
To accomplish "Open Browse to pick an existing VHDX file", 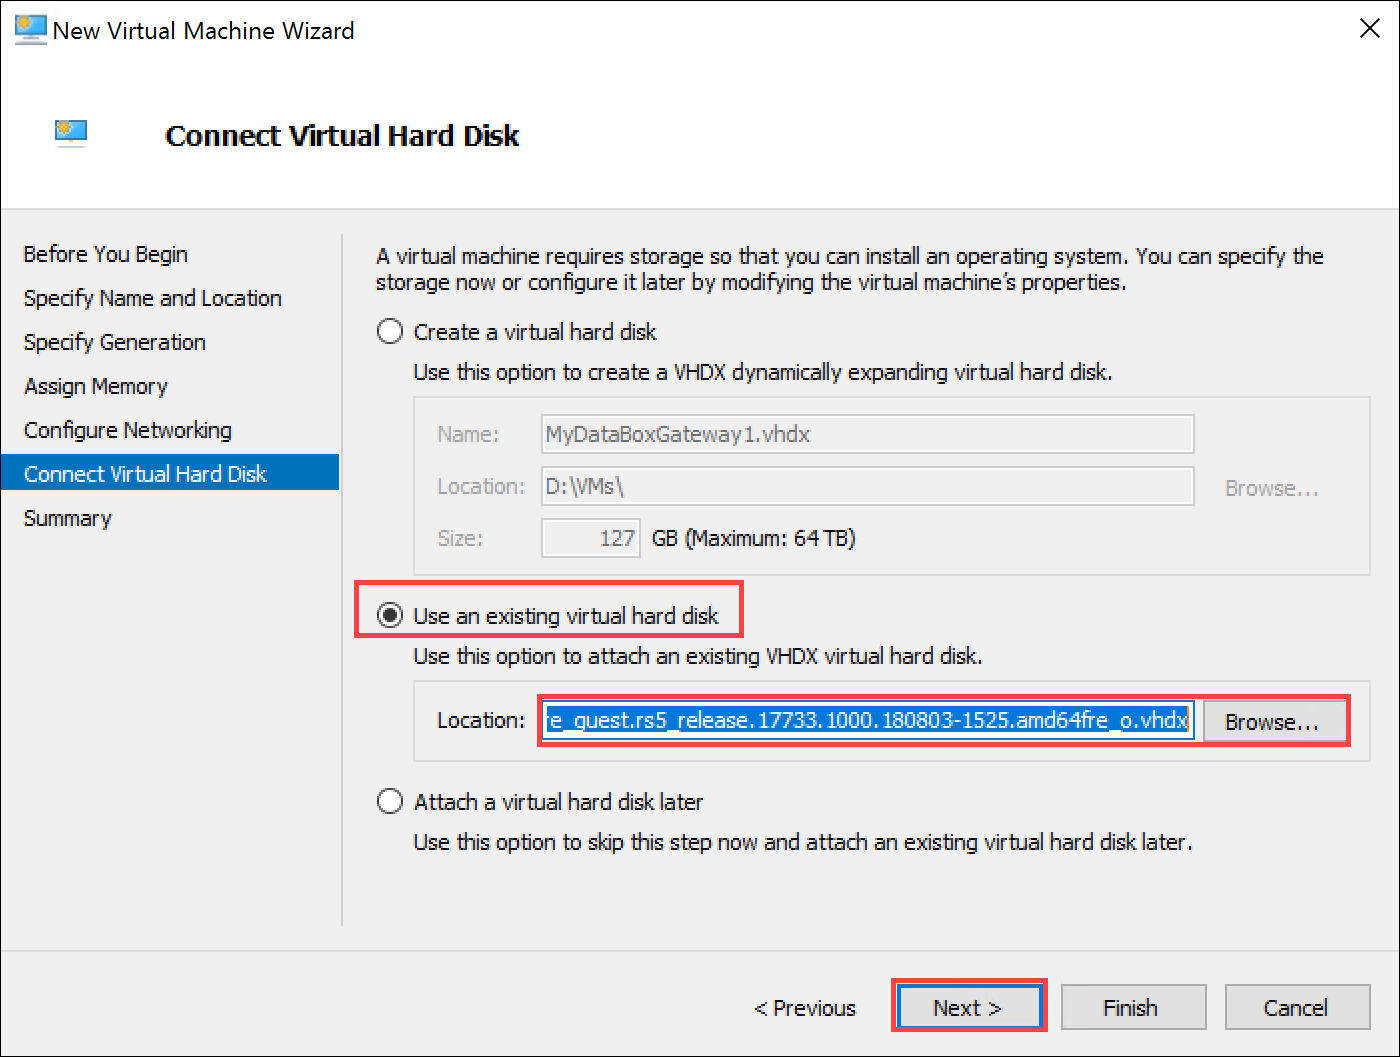I will [1274, 721].
